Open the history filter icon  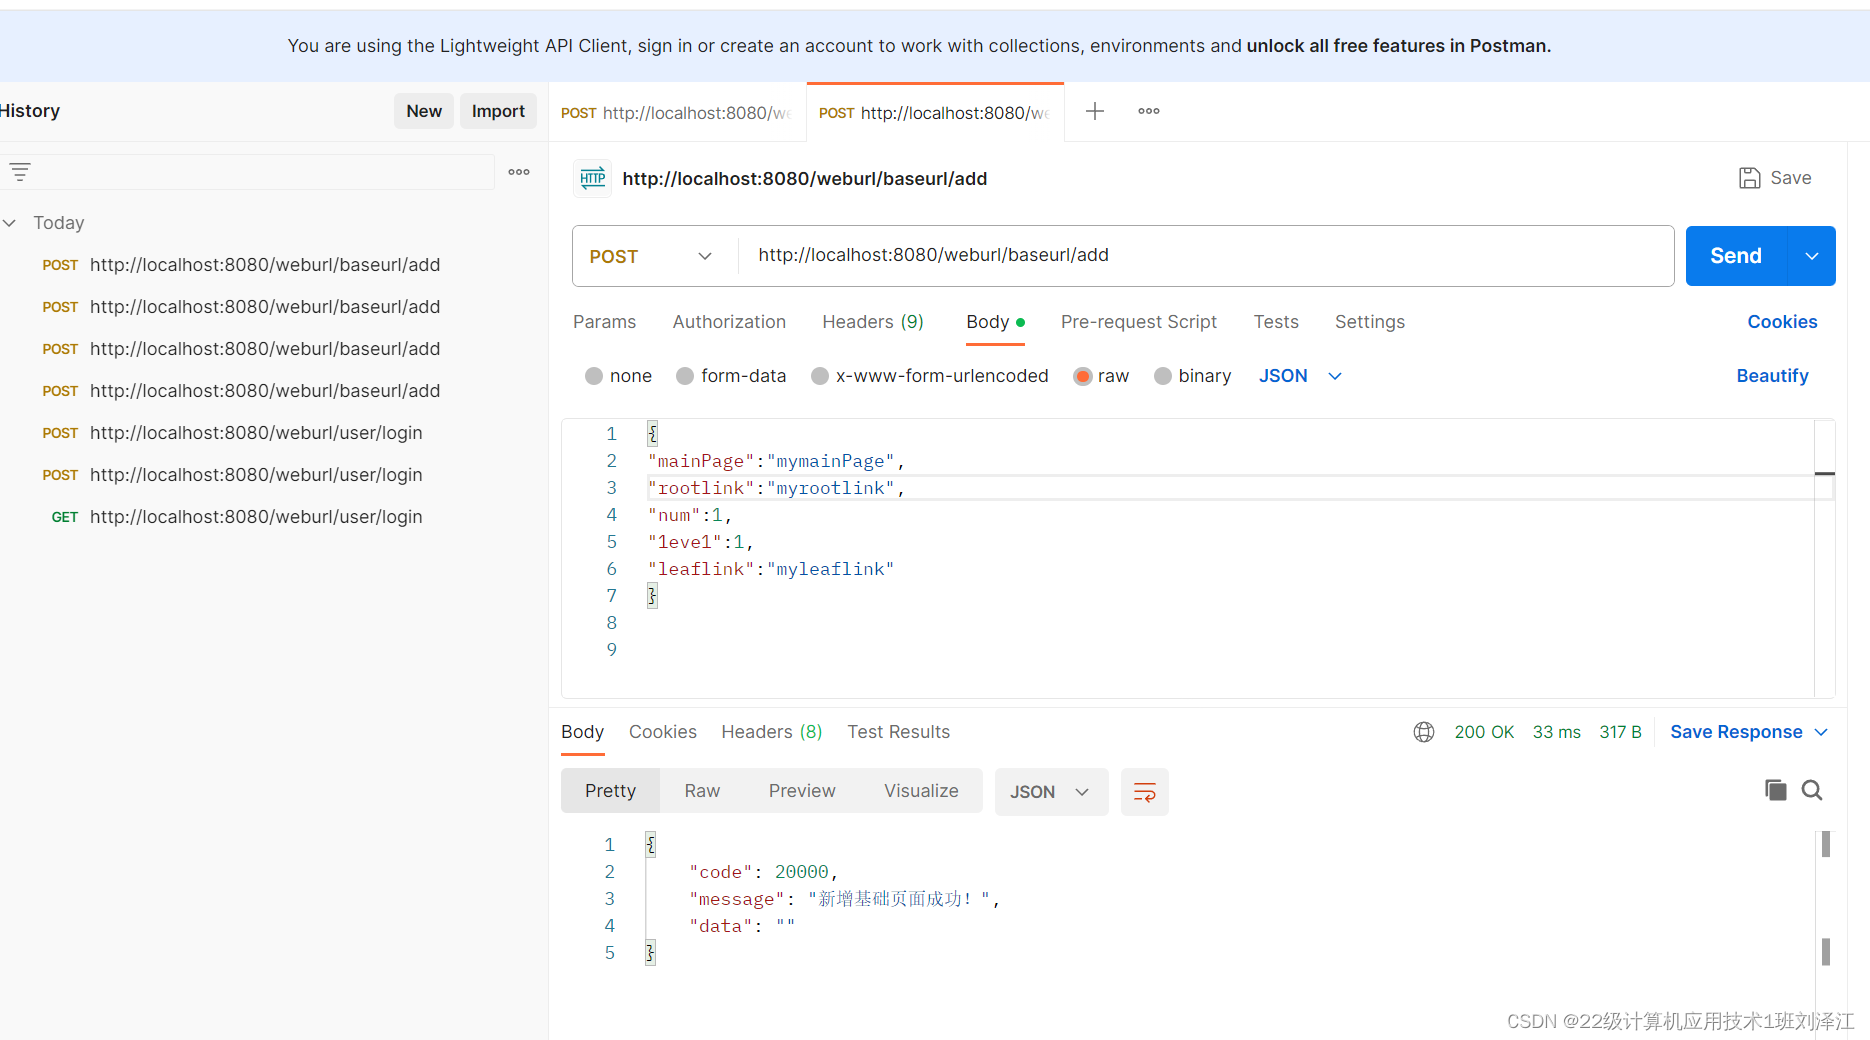pos(20,172)
